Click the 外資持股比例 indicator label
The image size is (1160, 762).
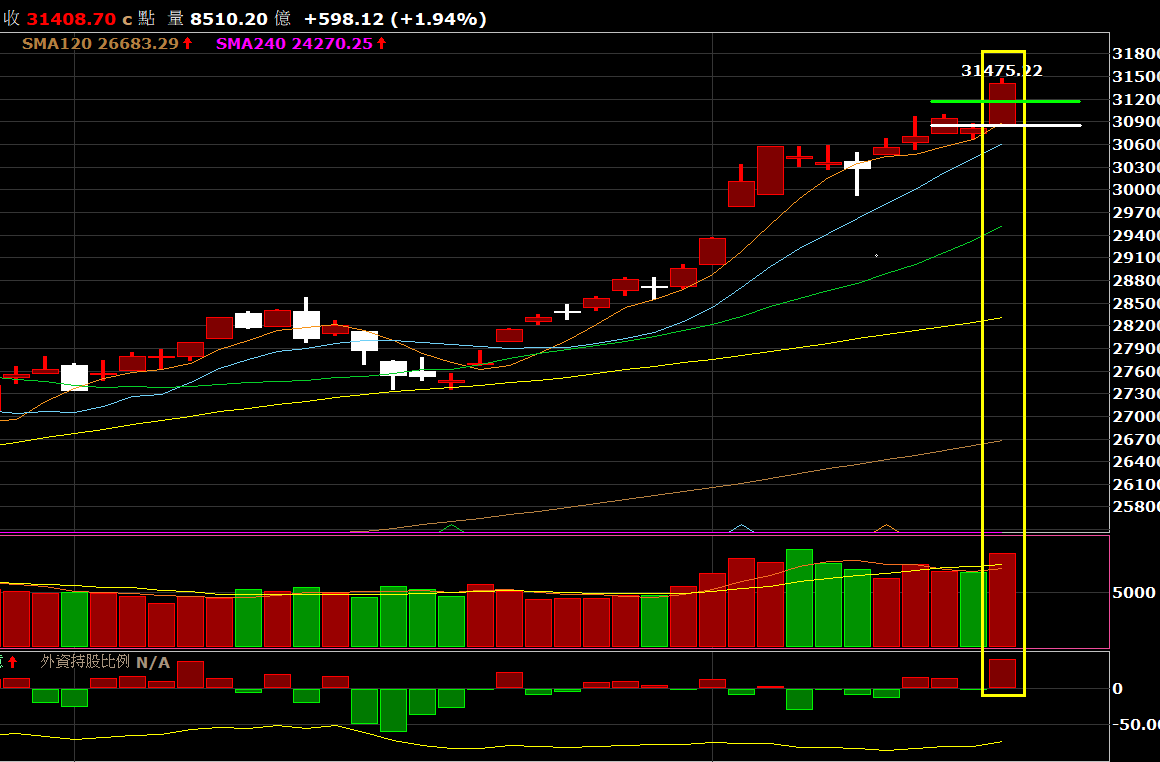click(85, 662)
